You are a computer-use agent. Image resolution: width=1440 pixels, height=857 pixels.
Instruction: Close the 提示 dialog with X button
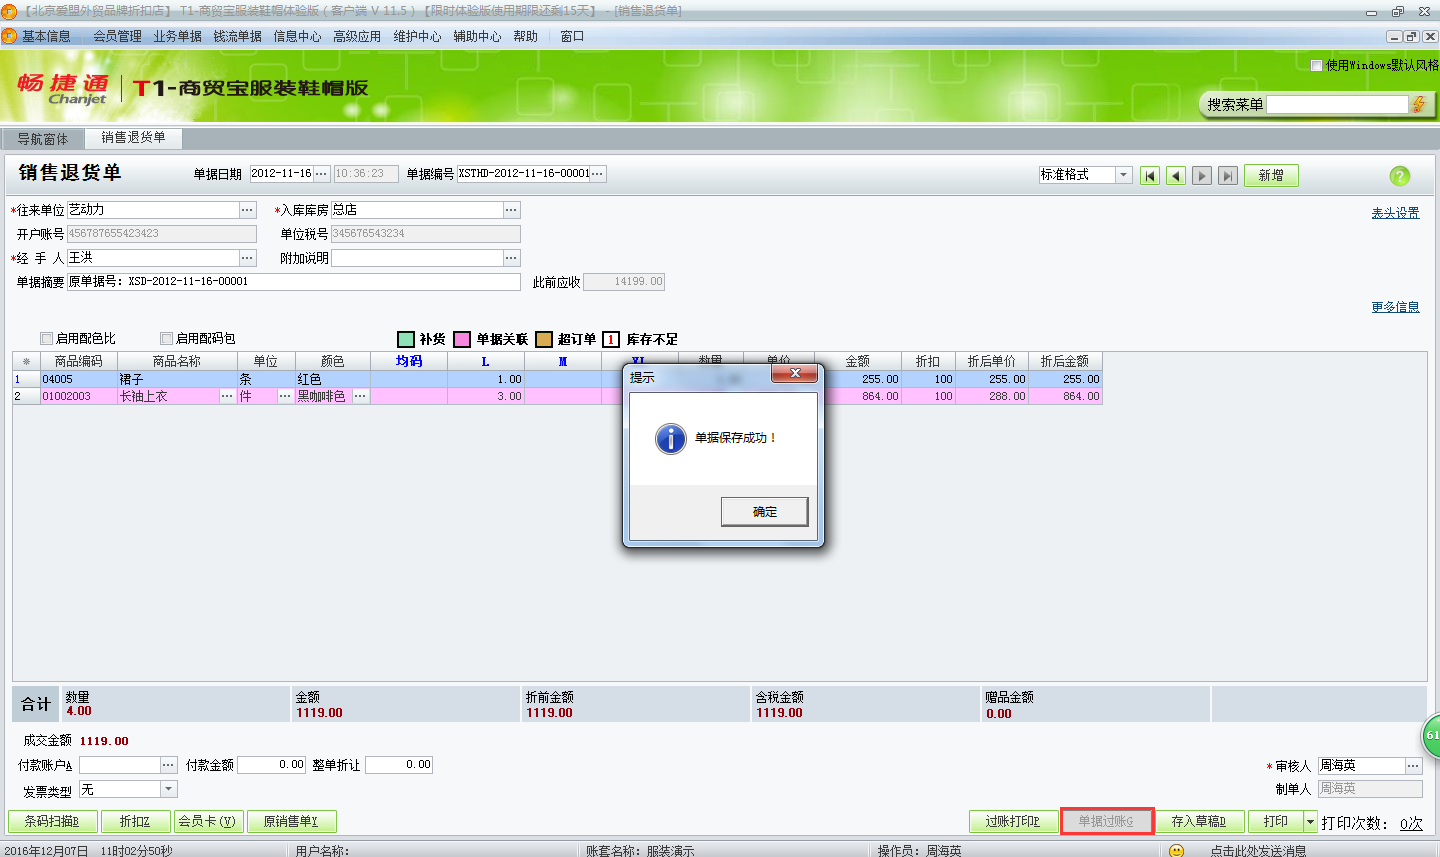795,373
